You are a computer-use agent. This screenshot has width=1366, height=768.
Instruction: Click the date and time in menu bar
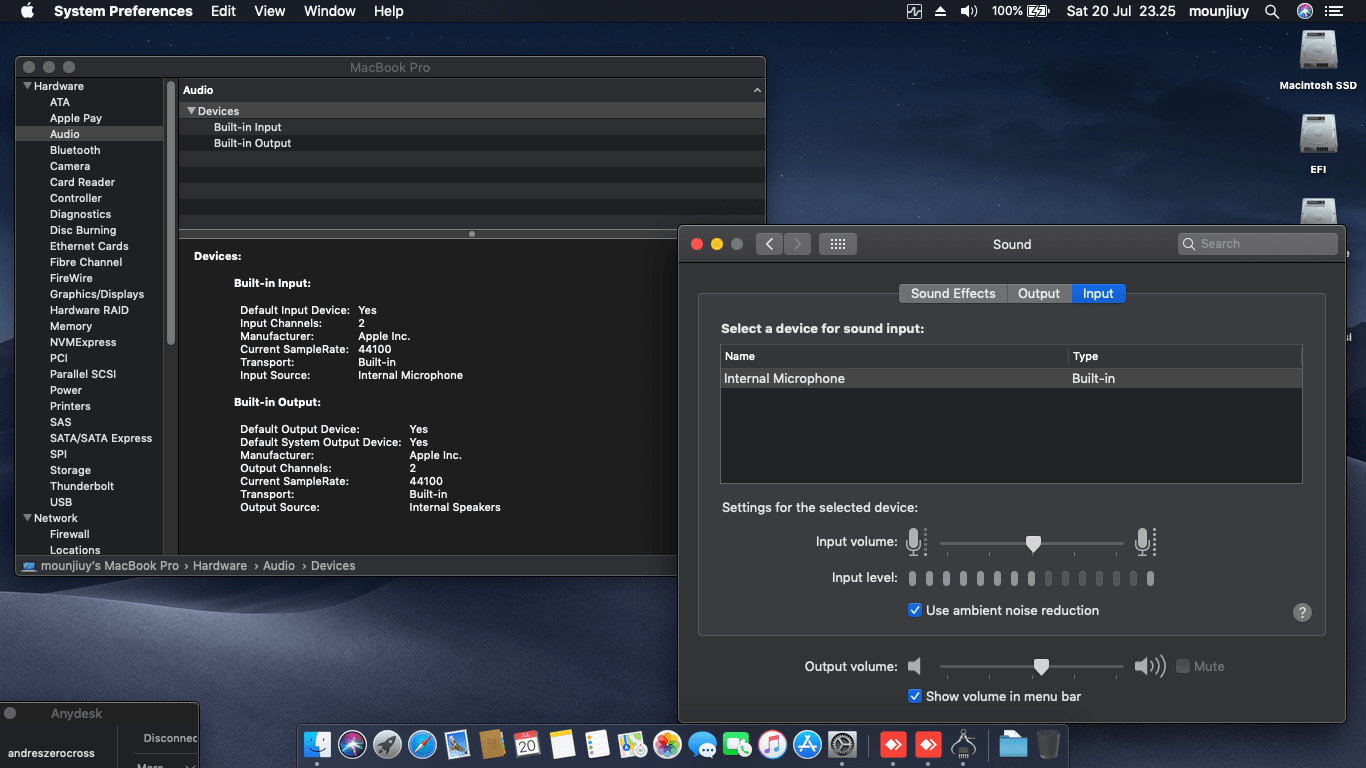point(1119,11)
